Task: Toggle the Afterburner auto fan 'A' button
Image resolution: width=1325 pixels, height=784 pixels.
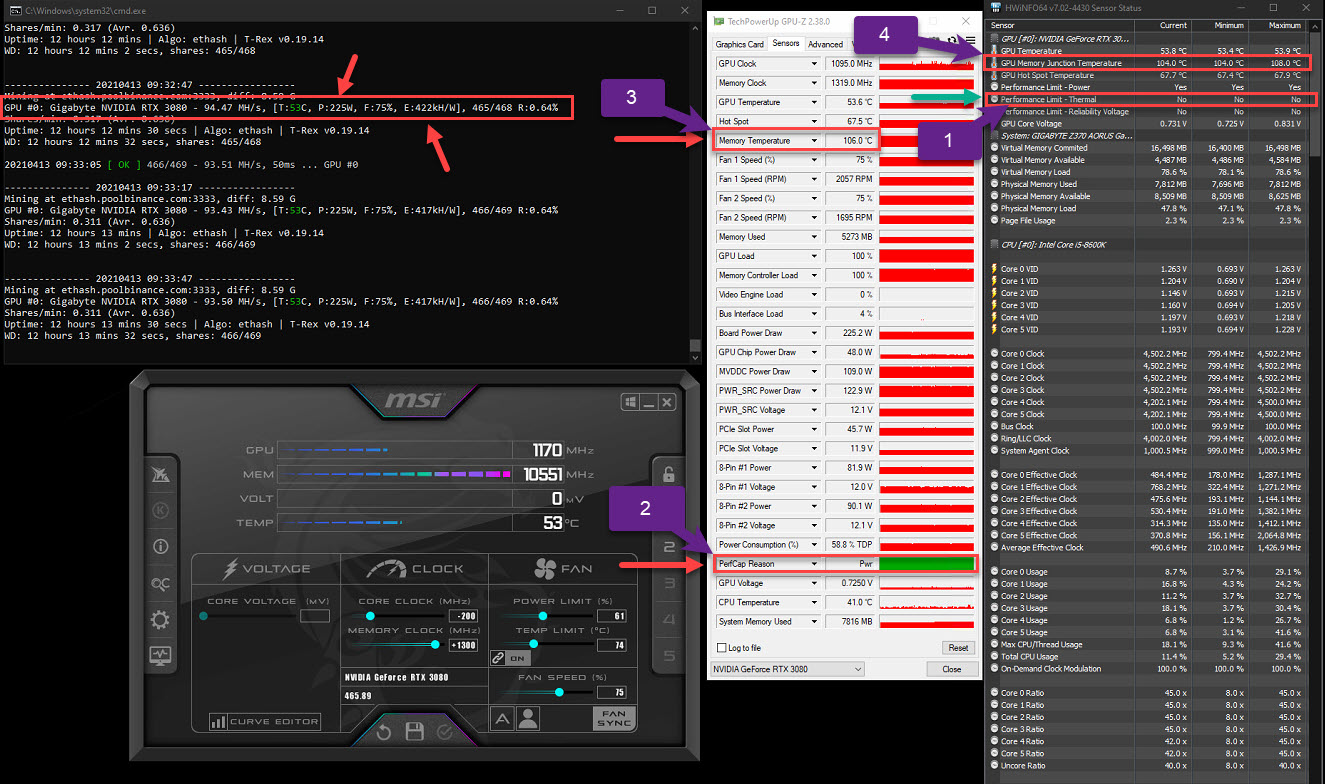Action: (501, 718)
